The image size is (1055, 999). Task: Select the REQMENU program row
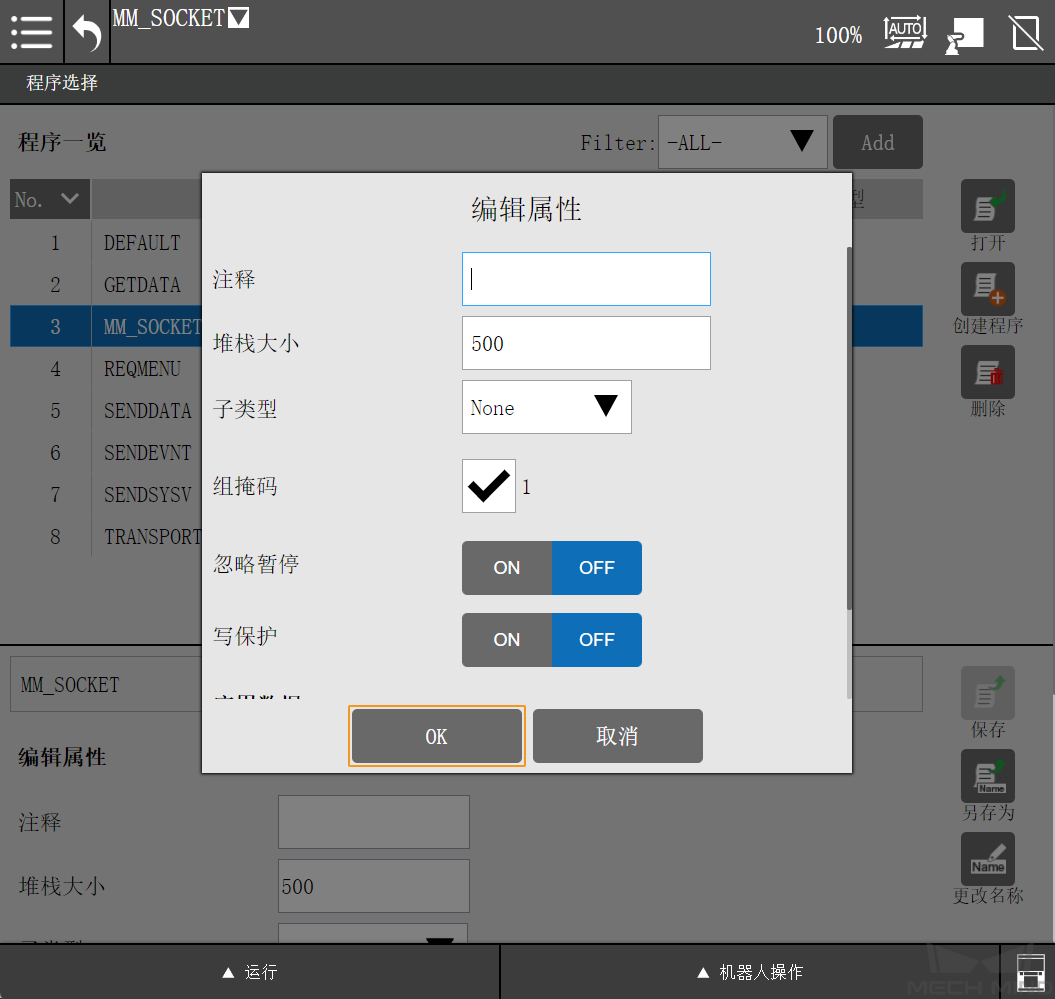tap(106, 369)
